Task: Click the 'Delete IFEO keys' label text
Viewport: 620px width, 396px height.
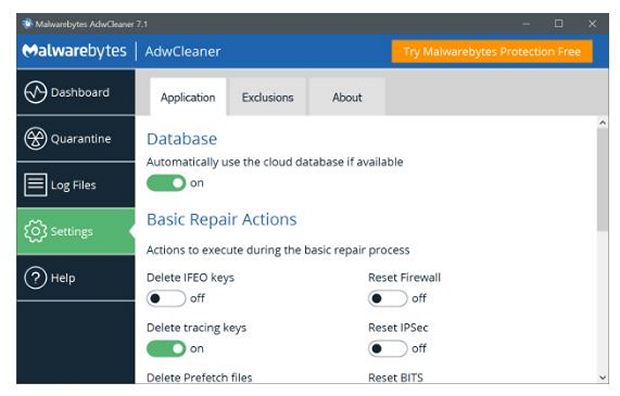Action: tap(191, 278)
